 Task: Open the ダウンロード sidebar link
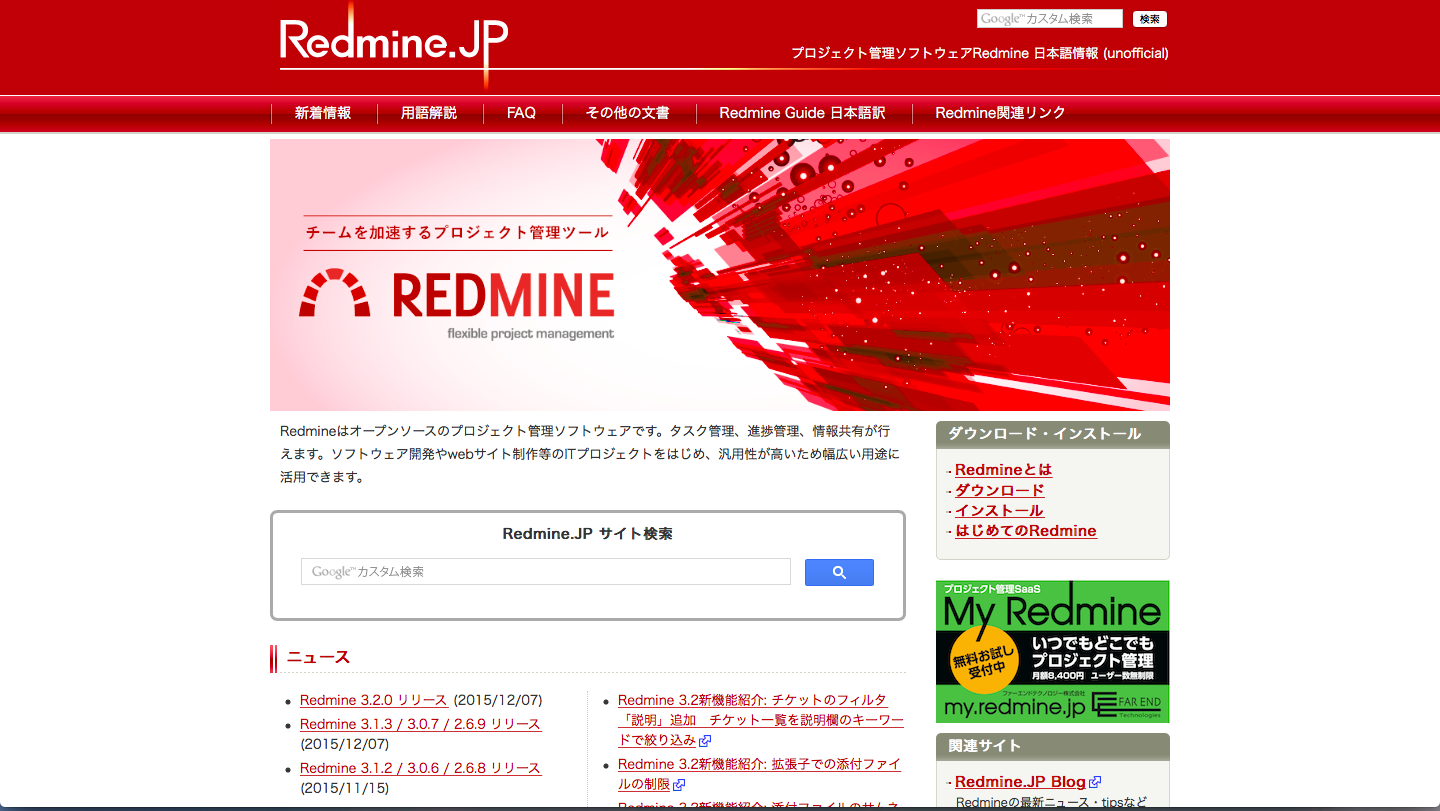[999, 490]
